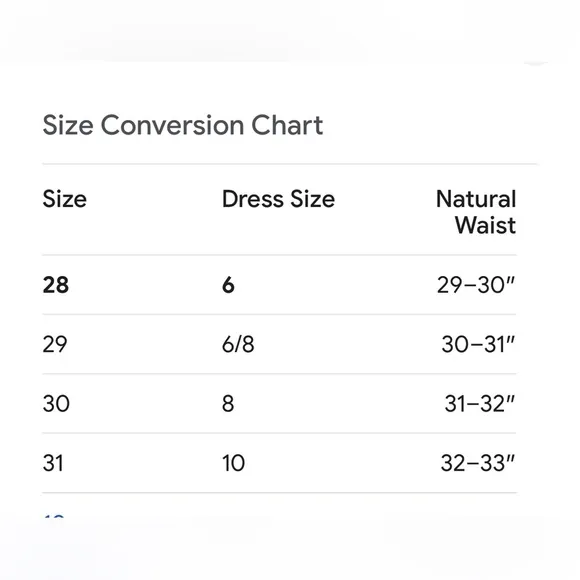Screen dimensions: 580x580
Task: Select size 31 row label
Action: [x=53, y=463]
